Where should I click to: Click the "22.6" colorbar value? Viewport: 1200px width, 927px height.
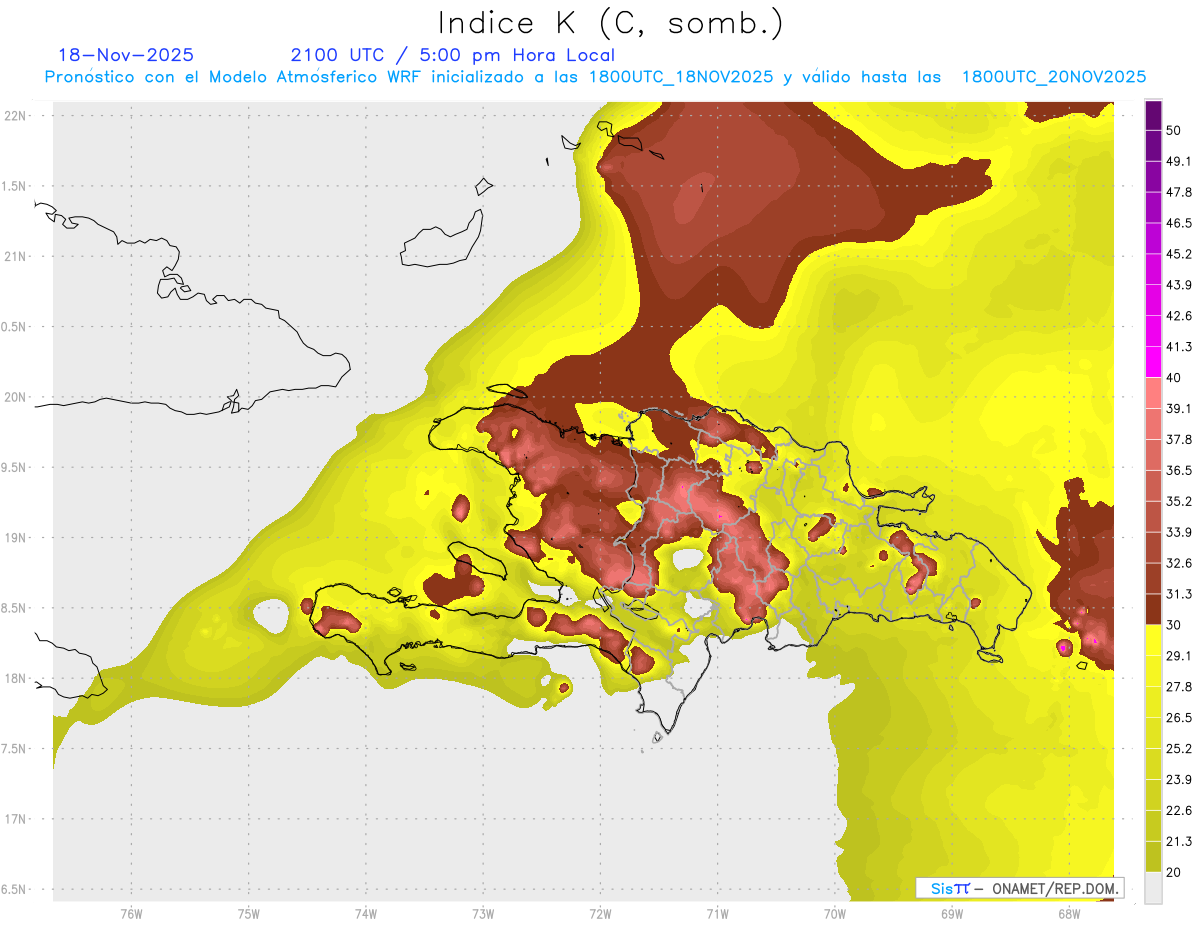[1179, 810]
